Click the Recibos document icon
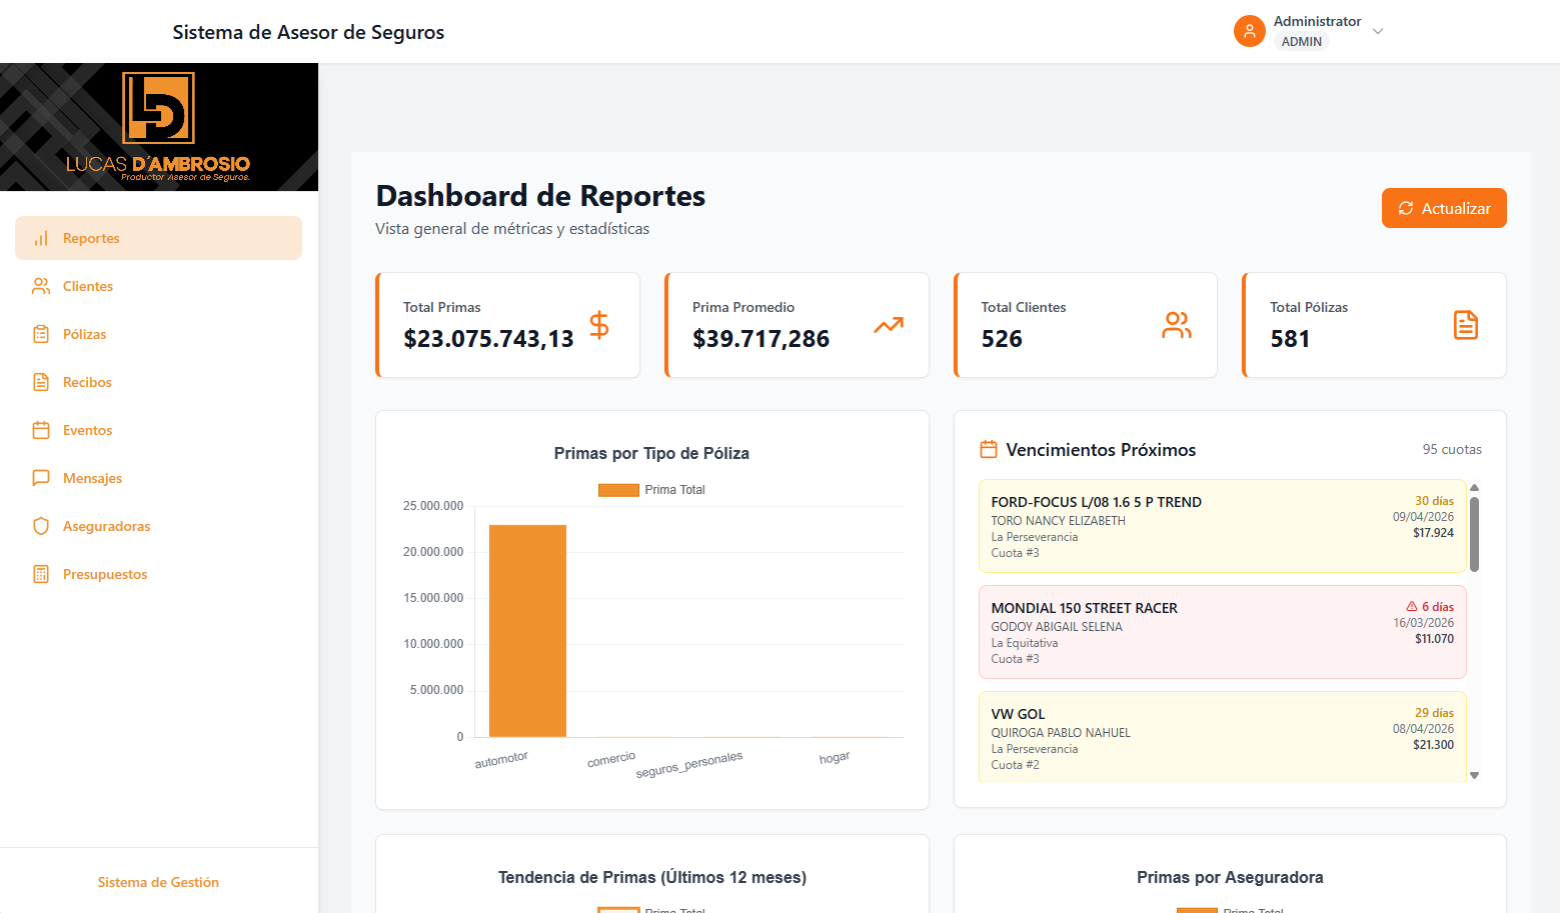This screenshot has height=913, width=1560. 41,382
